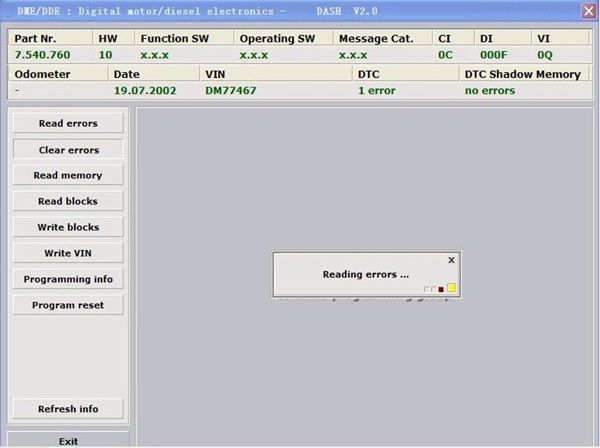
Task: Select date value 19.07.2002
Action: click(x=145, y=91)
